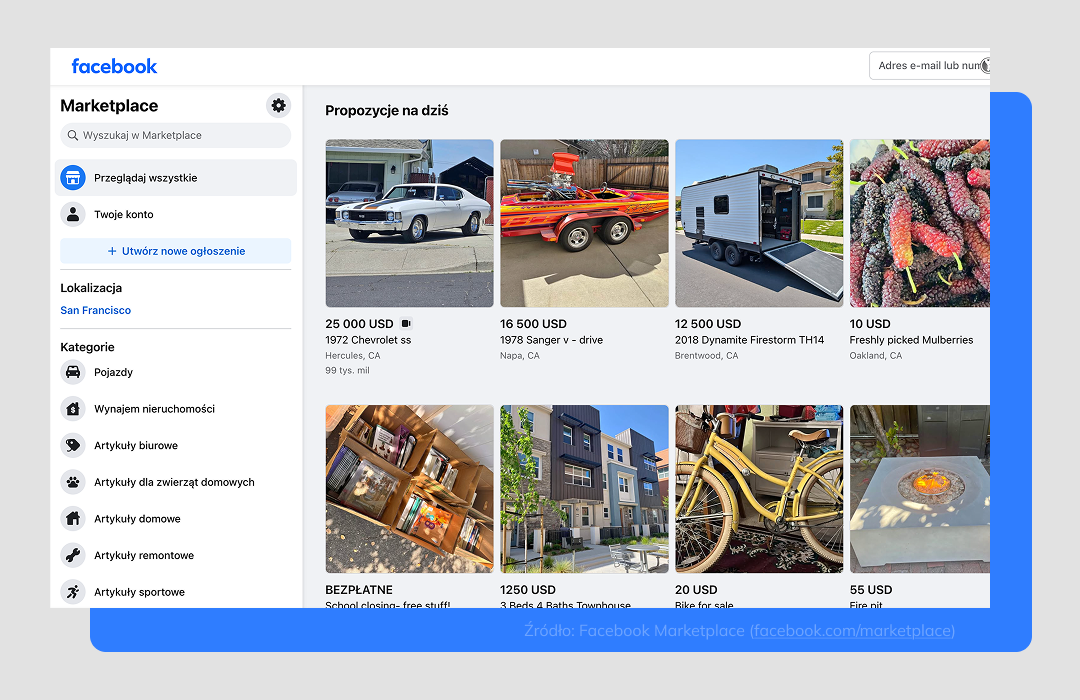Open Marketplace settings gear icon
This screenshot has width=1080, height=700.
coord(278,105)
